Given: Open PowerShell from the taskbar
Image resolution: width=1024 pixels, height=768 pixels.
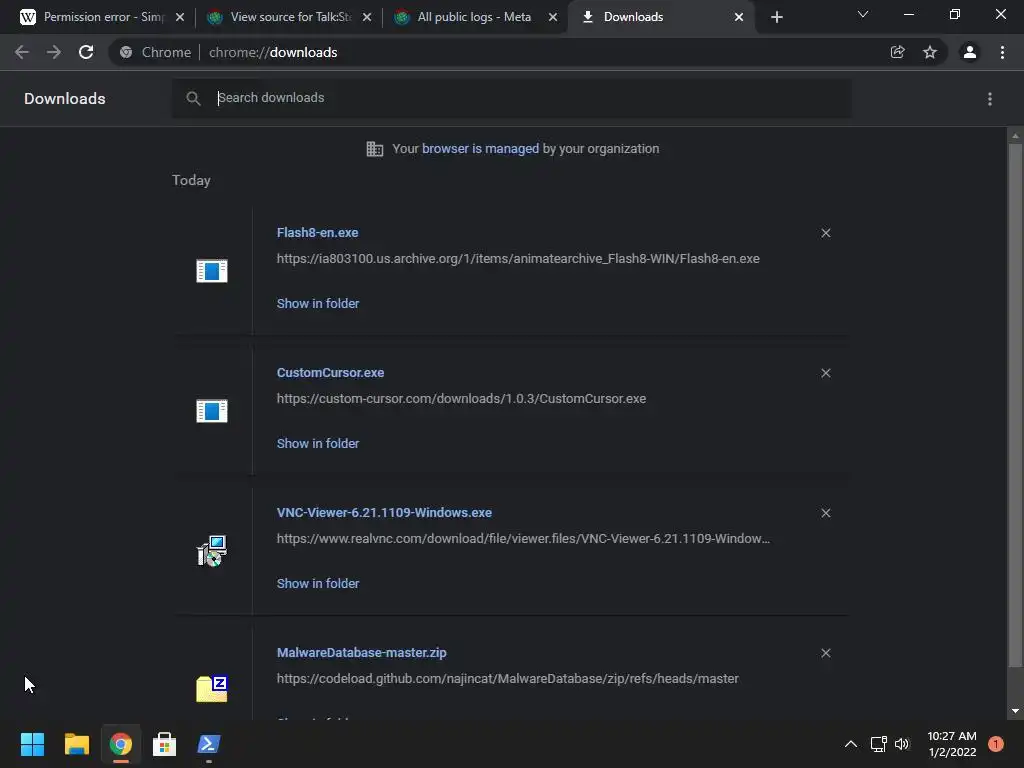Looking at the screenshot, I should pos(209,744).
